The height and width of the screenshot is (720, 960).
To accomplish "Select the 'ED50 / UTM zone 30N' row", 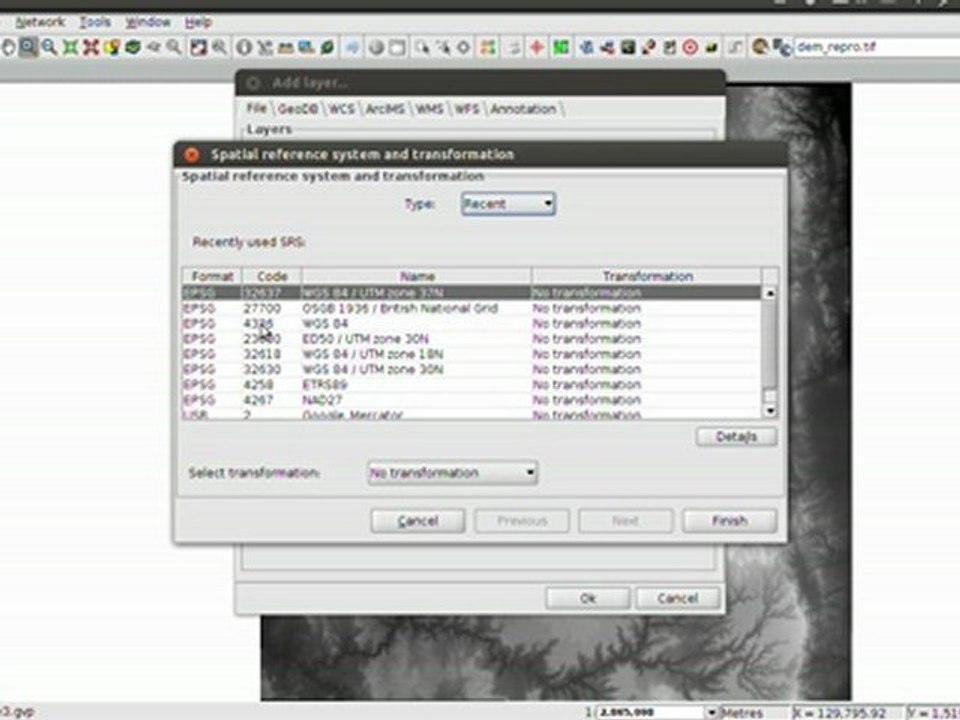I will click(x=471, y=339).
